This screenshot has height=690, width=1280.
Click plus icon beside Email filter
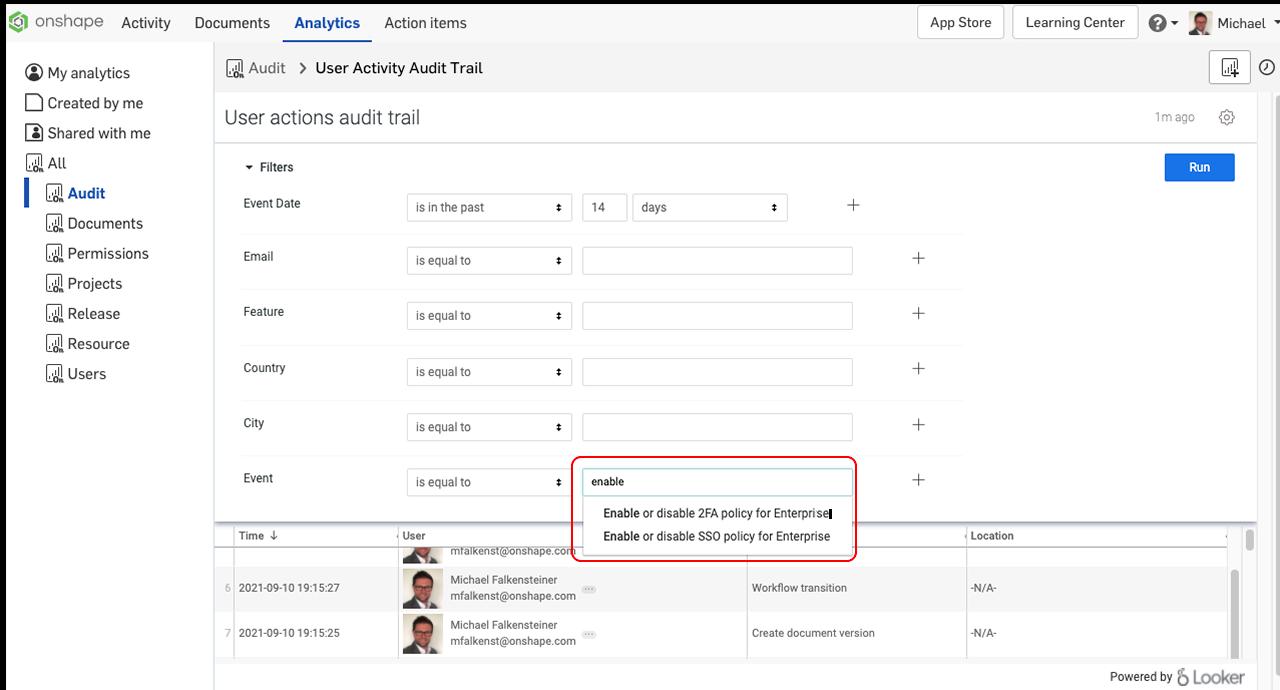pyautogui.click(x=918, y=258)
